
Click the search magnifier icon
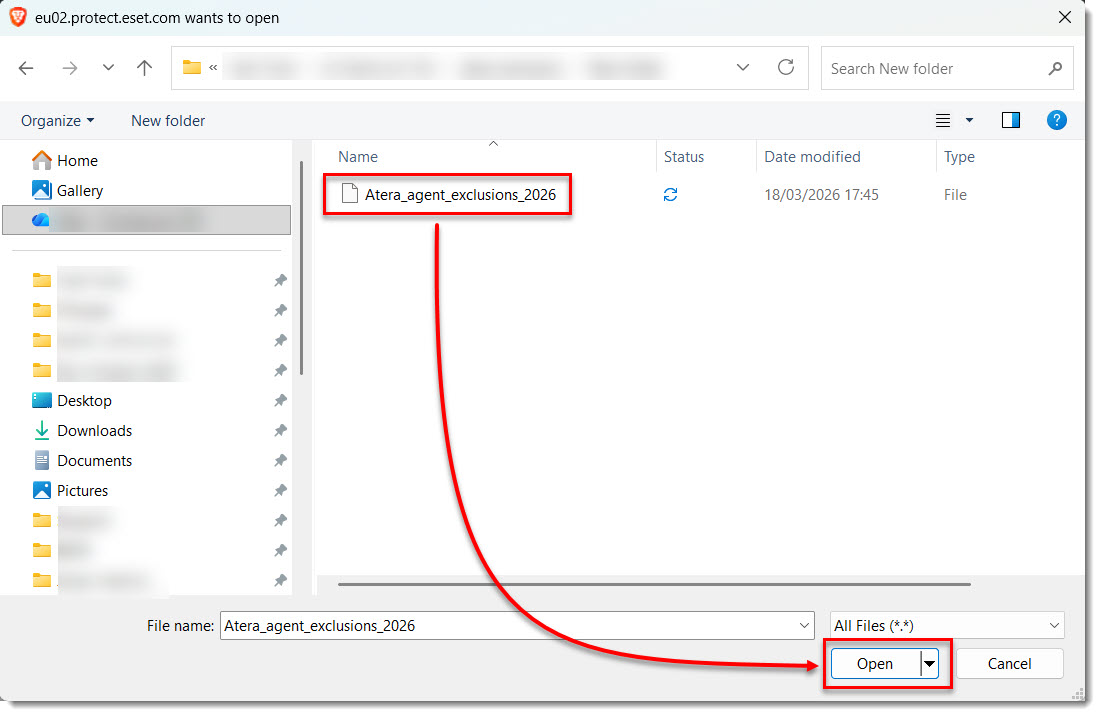pos(1054,69)
